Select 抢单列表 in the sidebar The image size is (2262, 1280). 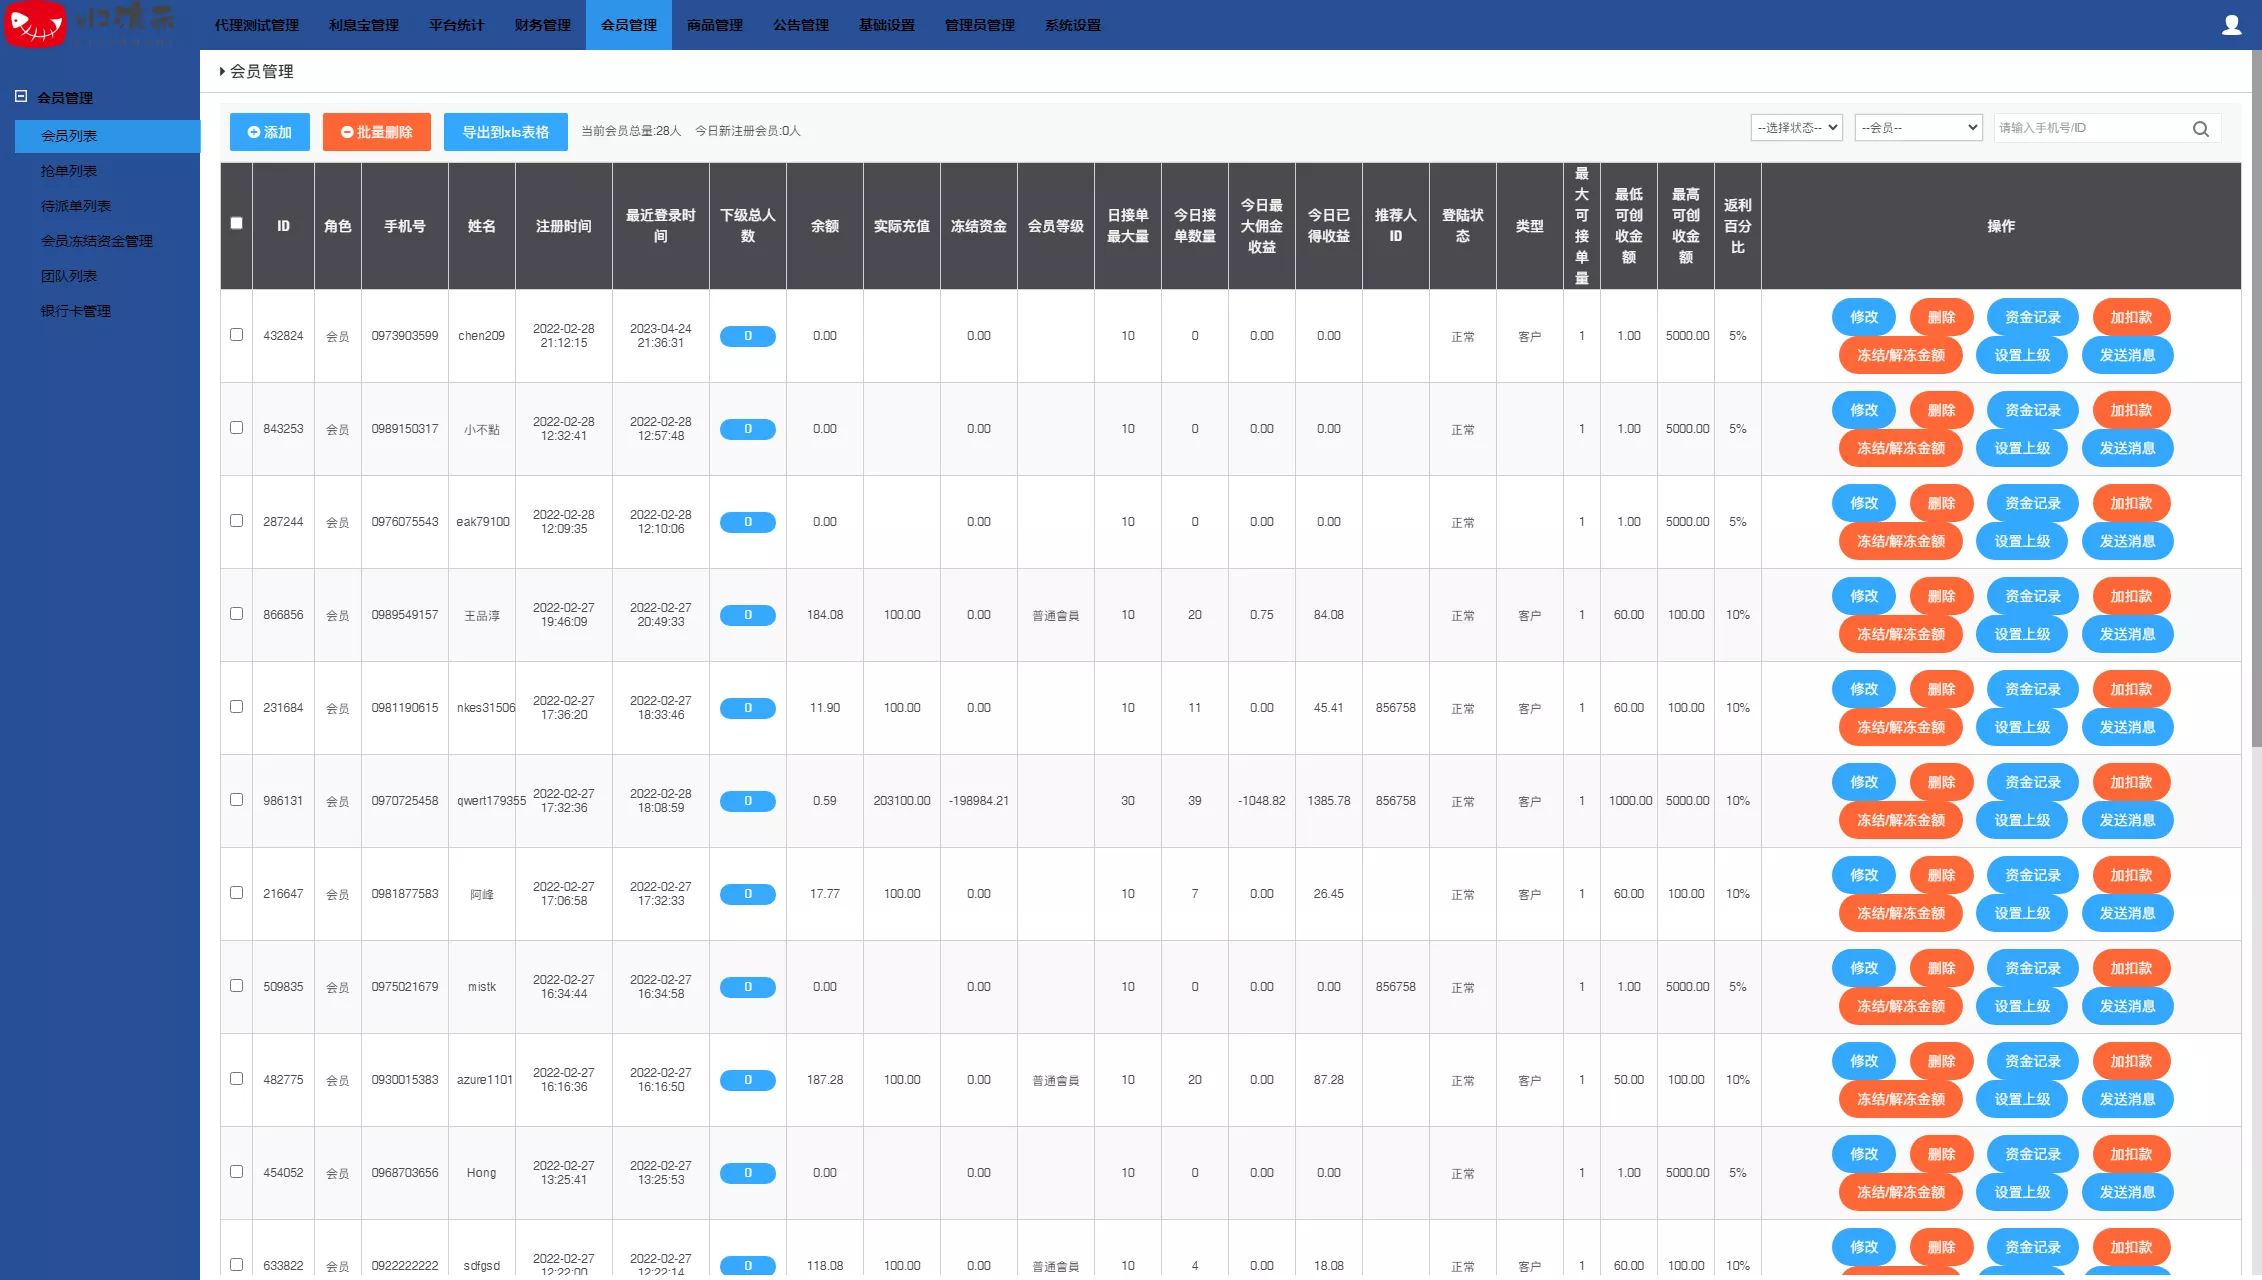click(x=69, y=171)
